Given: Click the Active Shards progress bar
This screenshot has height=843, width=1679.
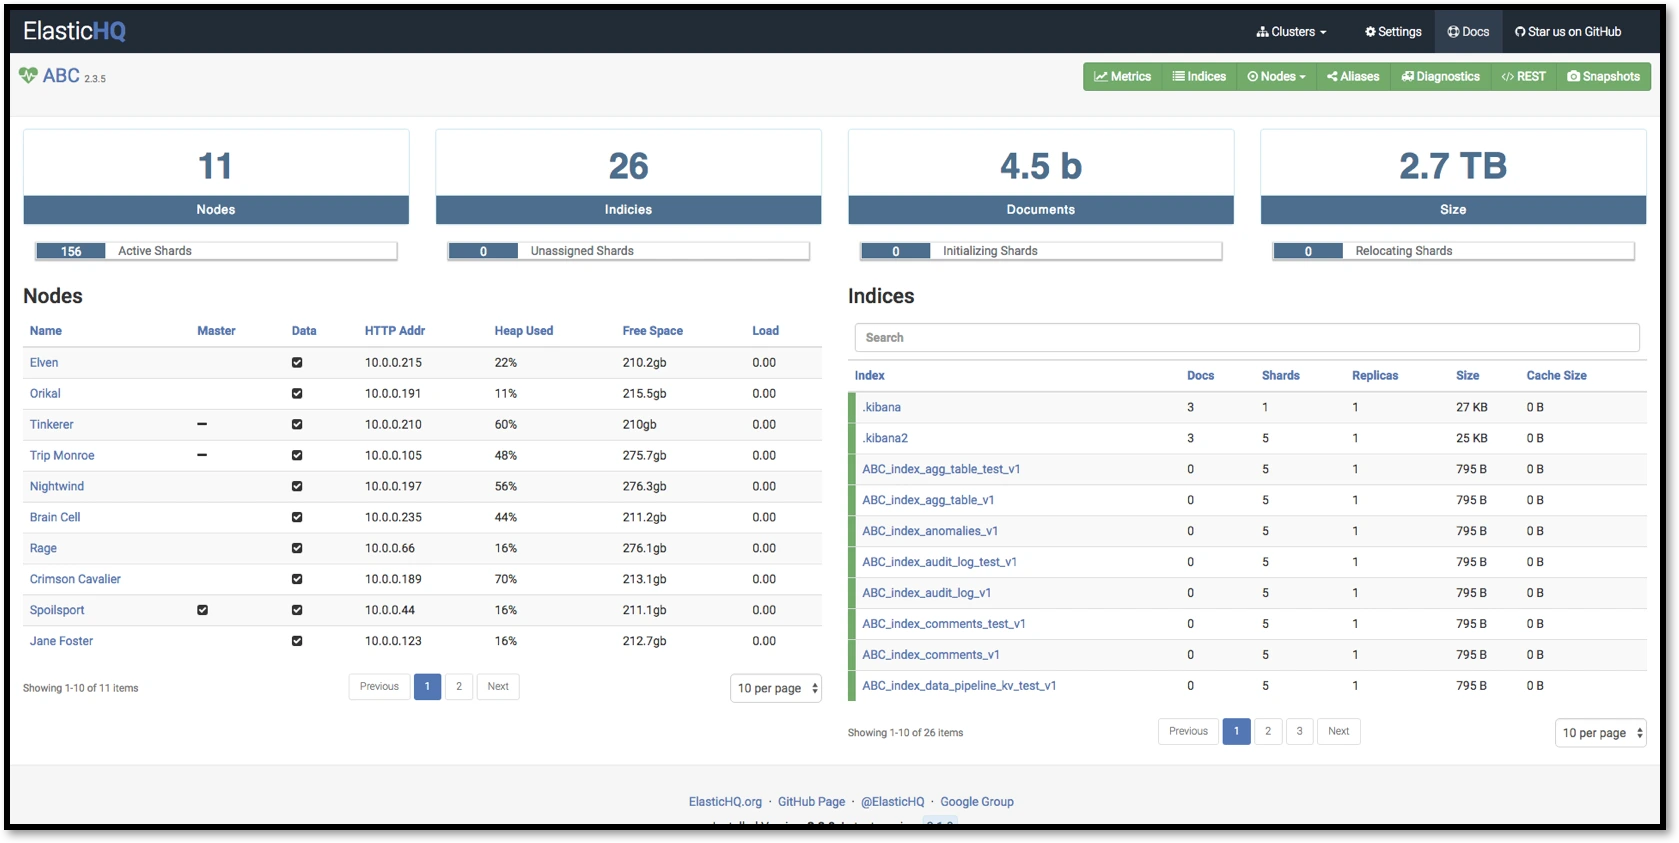Looking at the screenshot, I should tap(216, 251).
